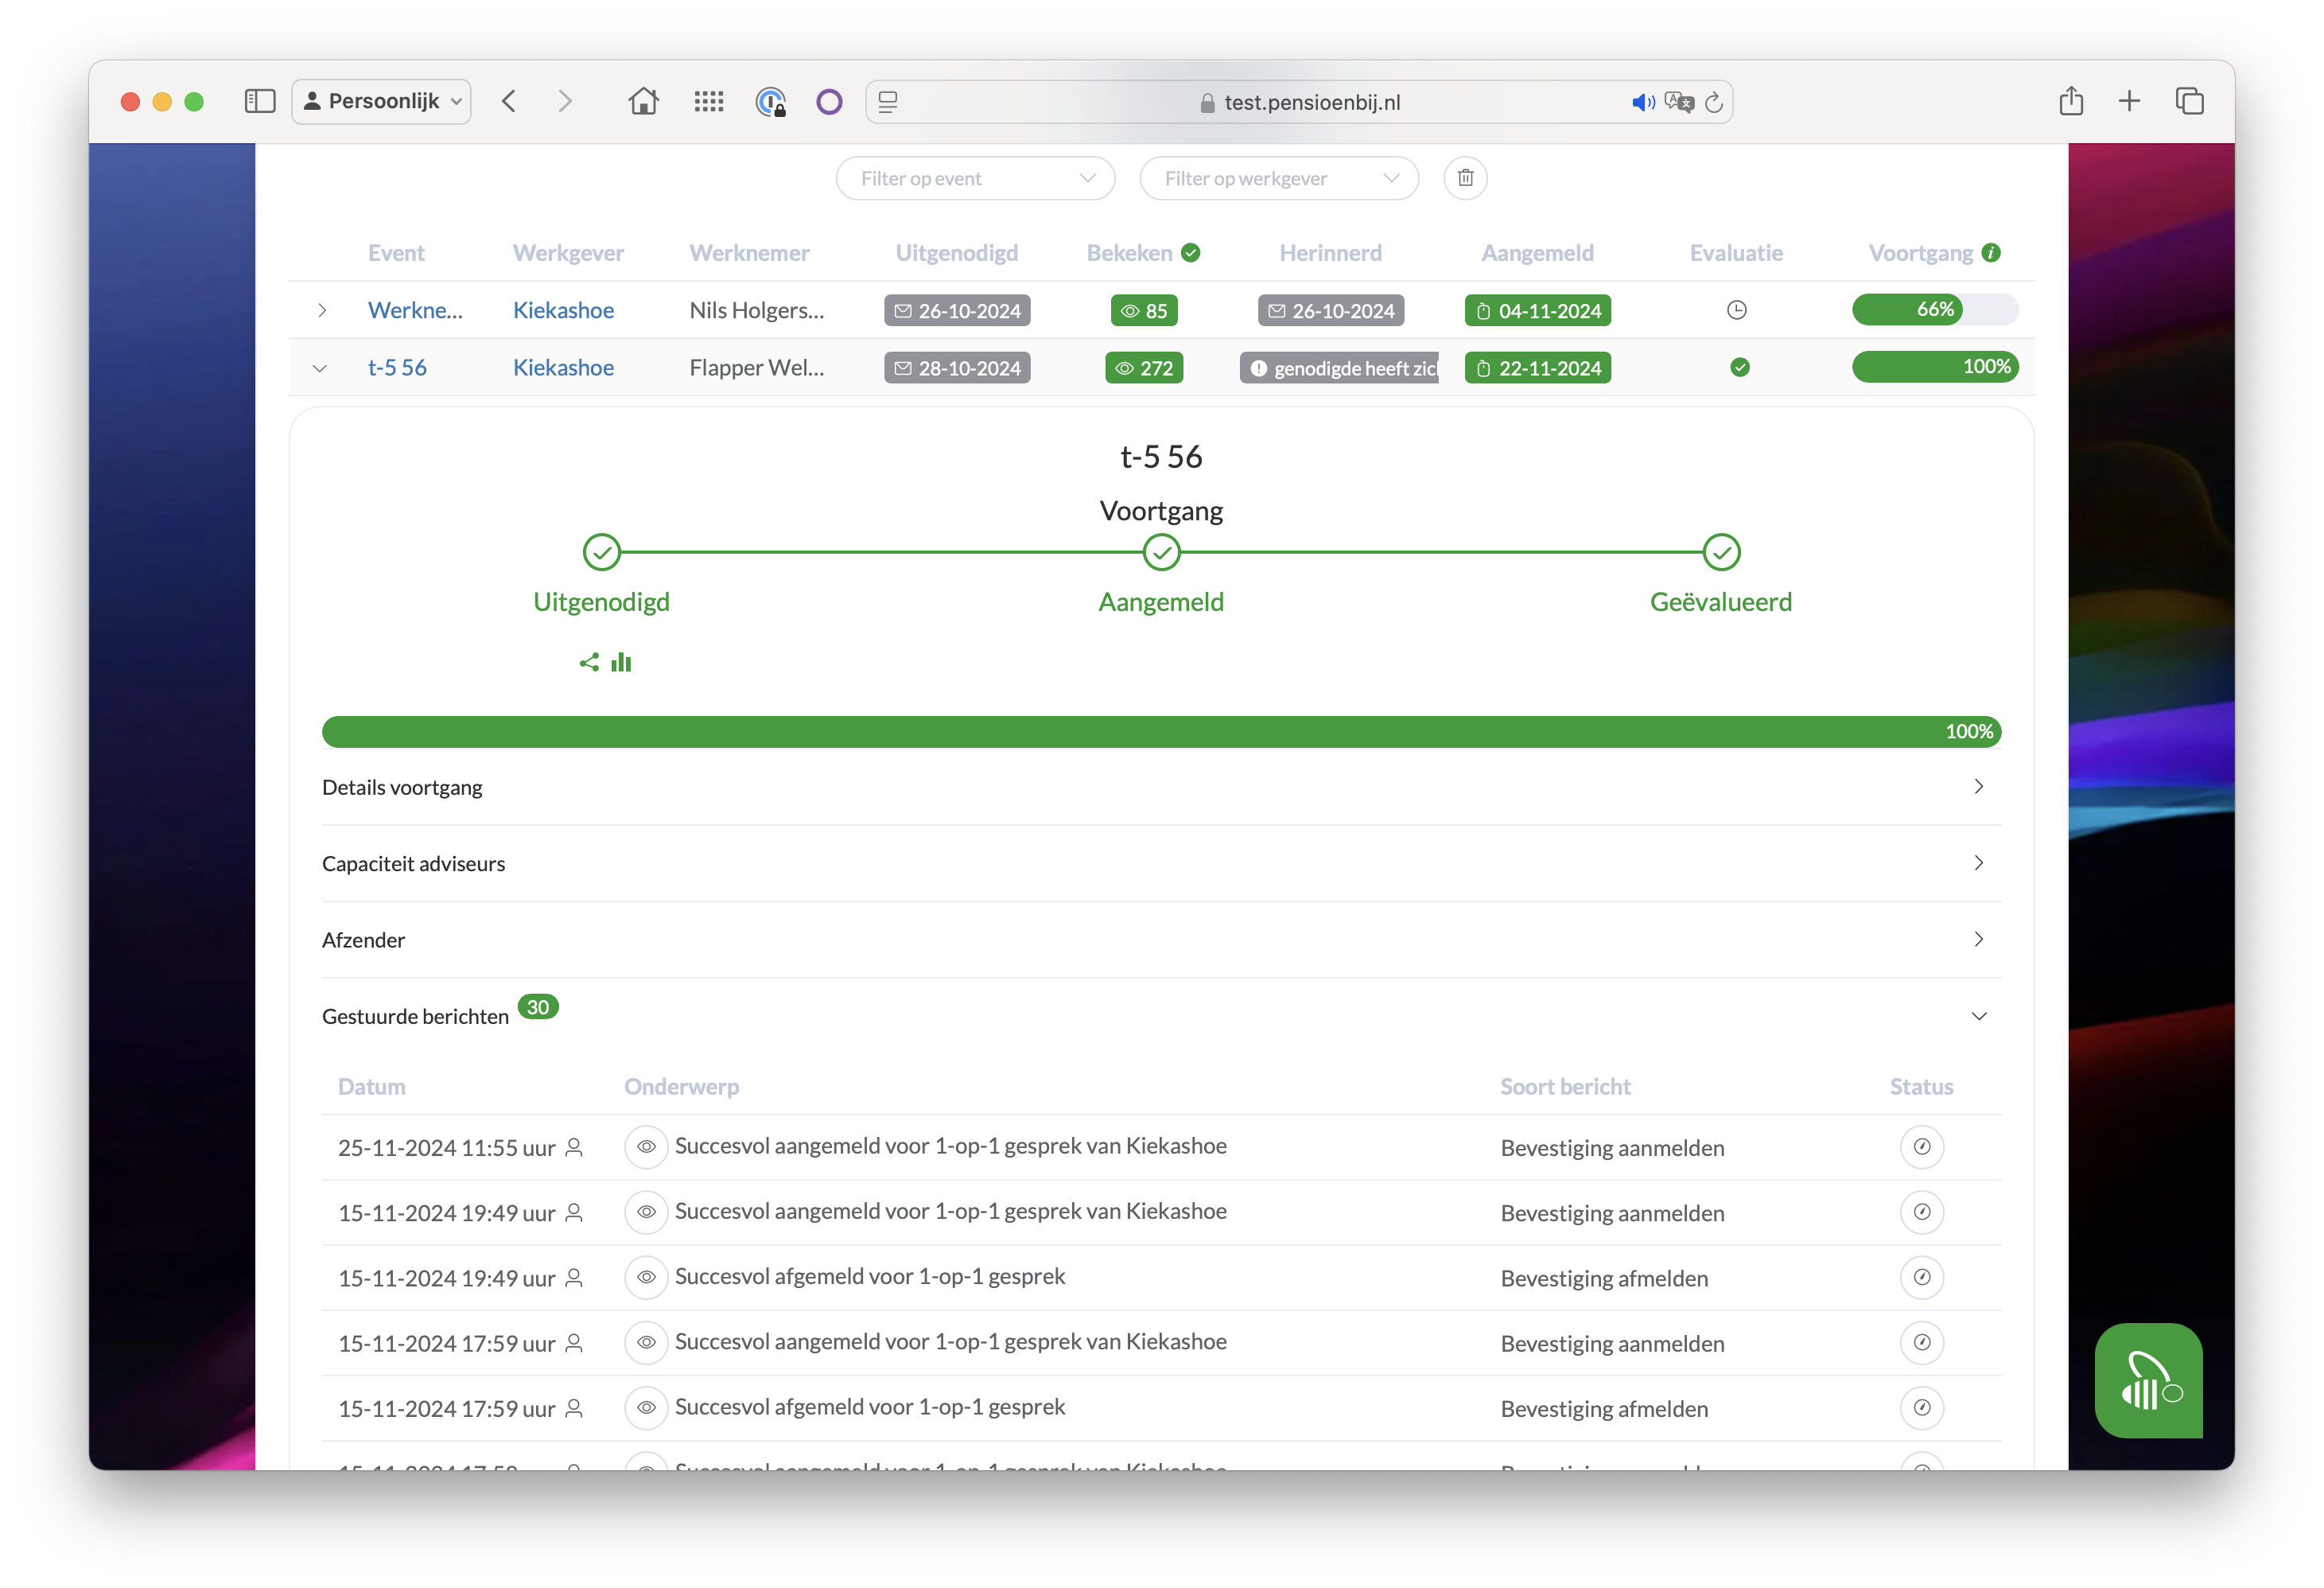
Task: Open Kiekashoe employer link in first row
Action: point(563,310)
